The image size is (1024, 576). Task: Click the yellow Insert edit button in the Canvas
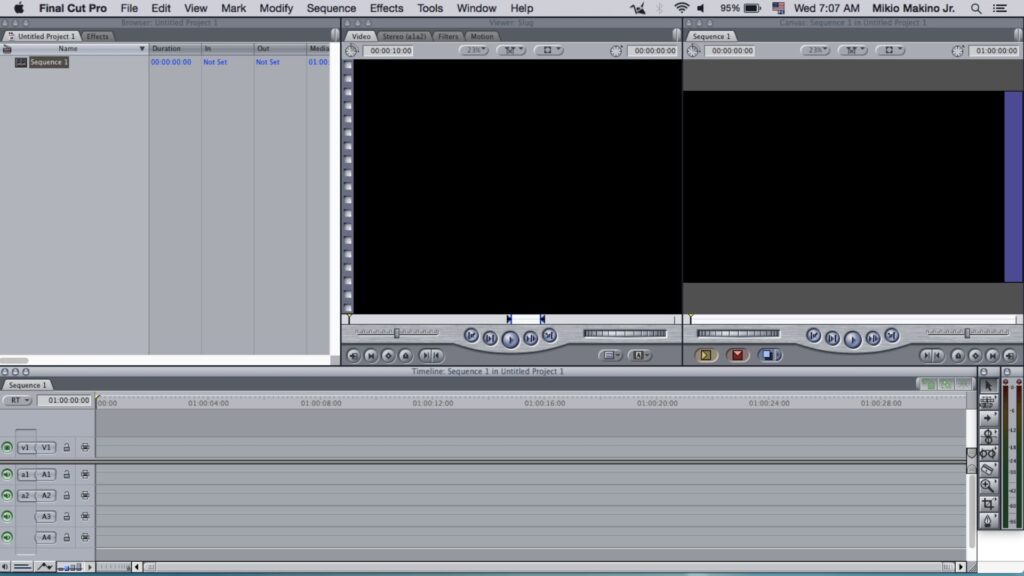pos(706,355)
